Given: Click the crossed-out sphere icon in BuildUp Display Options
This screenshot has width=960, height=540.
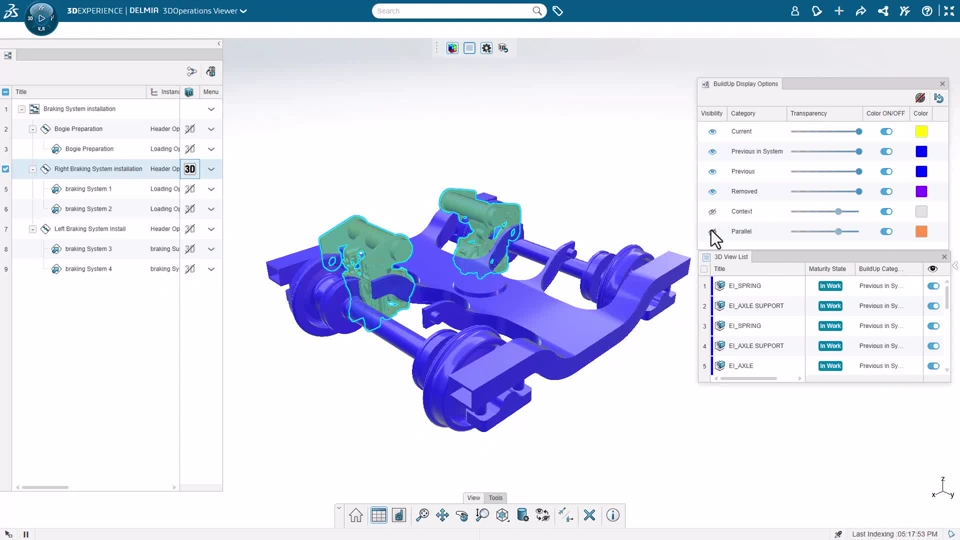Looking at the screenshot, I should click(920, 98).
